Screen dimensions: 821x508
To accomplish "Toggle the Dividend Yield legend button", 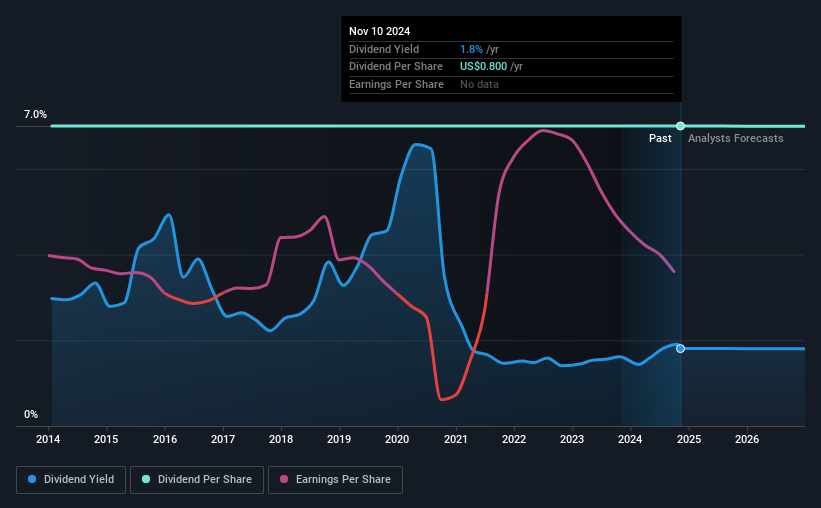I will tap(71, 480).
